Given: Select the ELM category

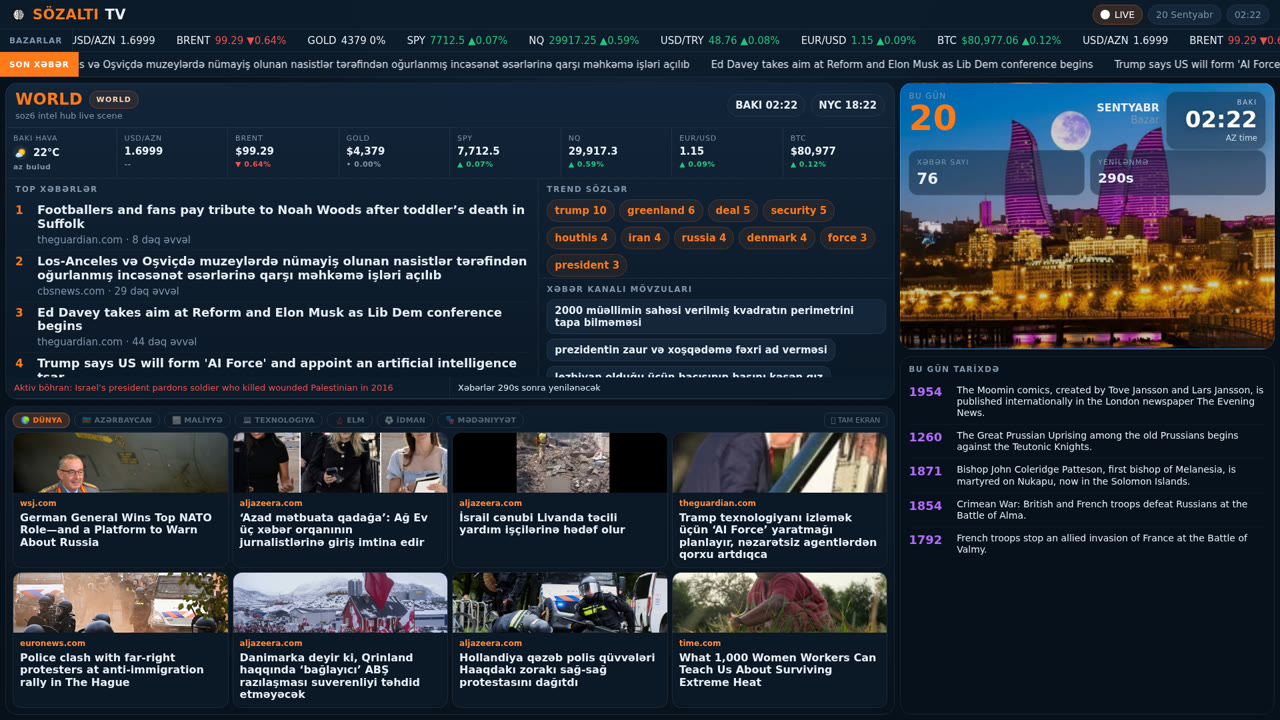Looking at the screenshot, I should coord(349,420).
